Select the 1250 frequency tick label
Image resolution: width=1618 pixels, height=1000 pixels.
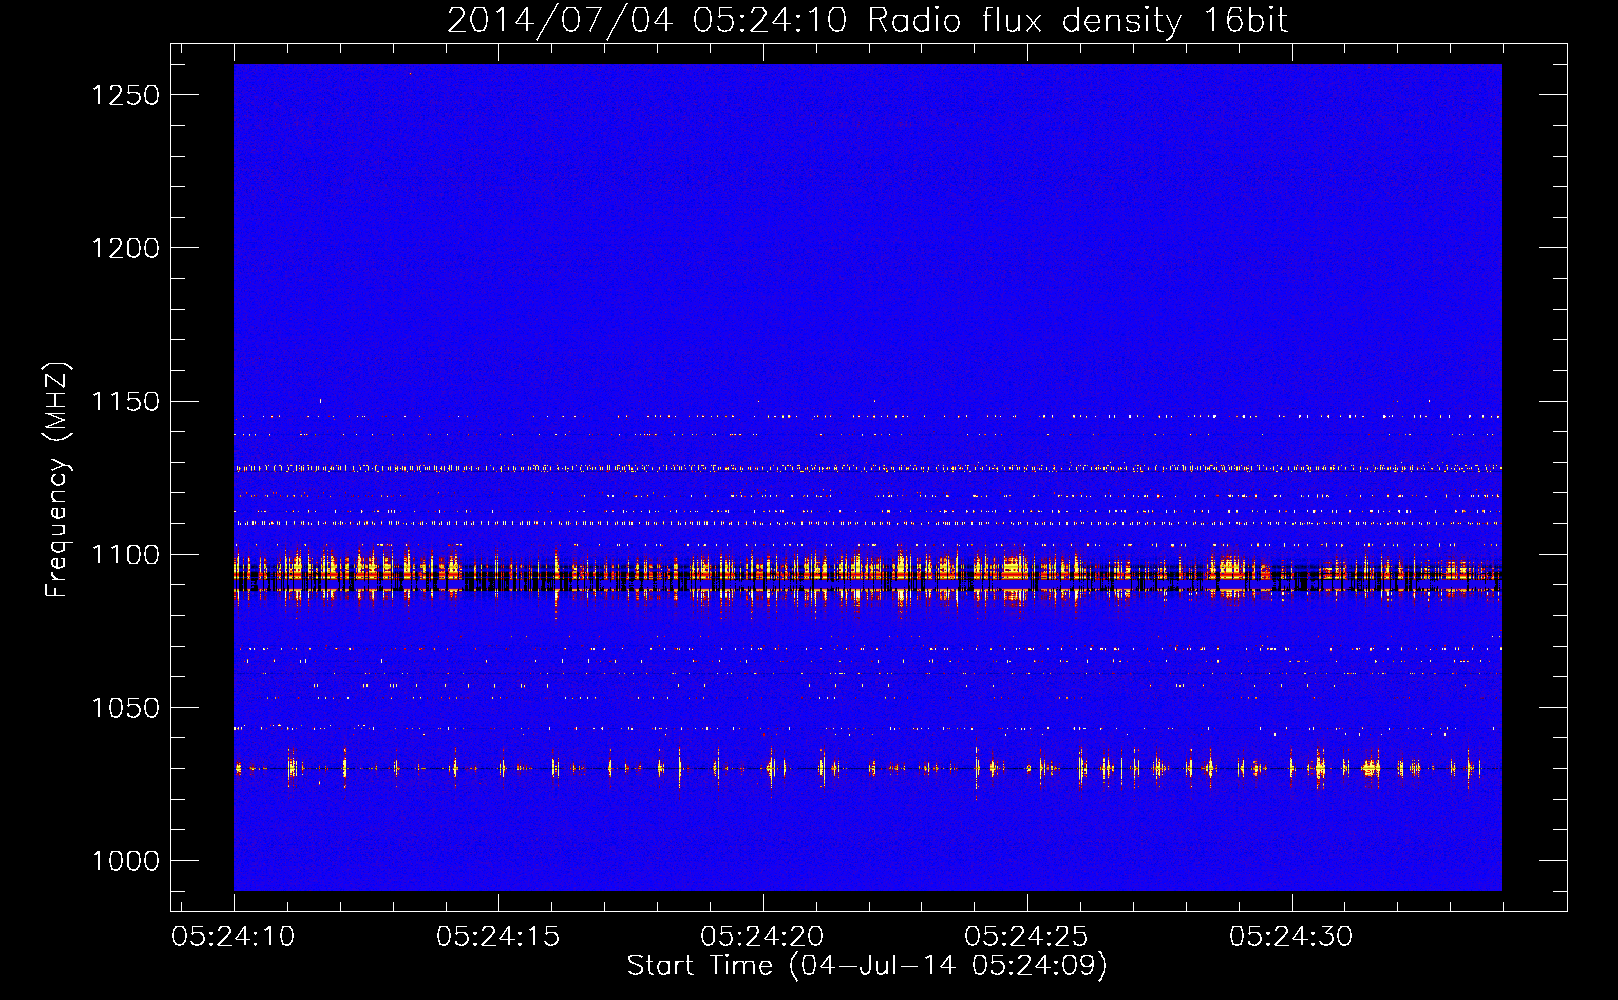click(125, 95)
